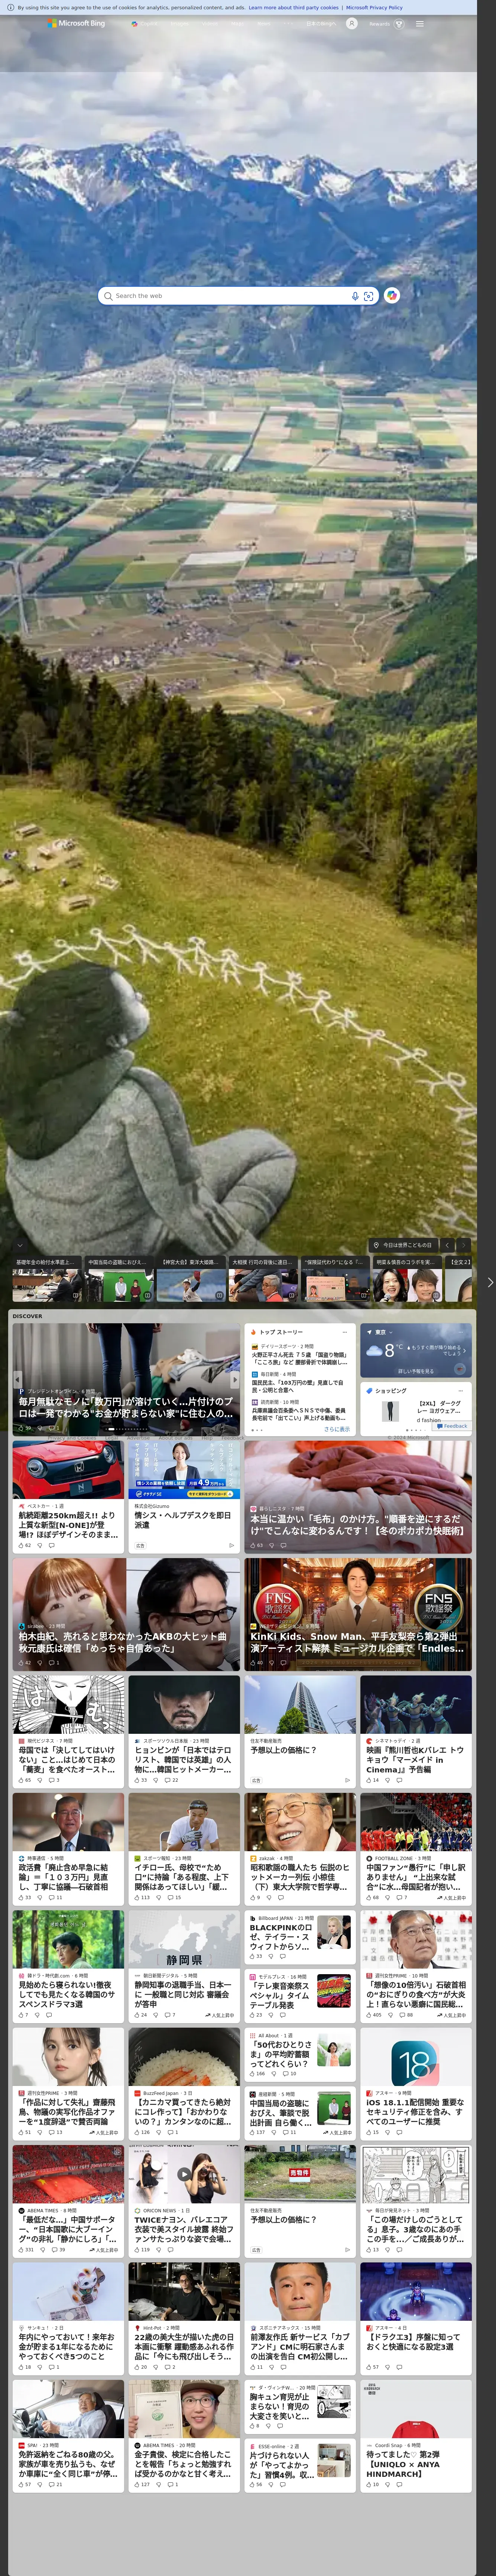The image size is (496, 2576).
Task: Open carousel story 【神宮大会】東洋大姫路
Action: pos(191,1279)
